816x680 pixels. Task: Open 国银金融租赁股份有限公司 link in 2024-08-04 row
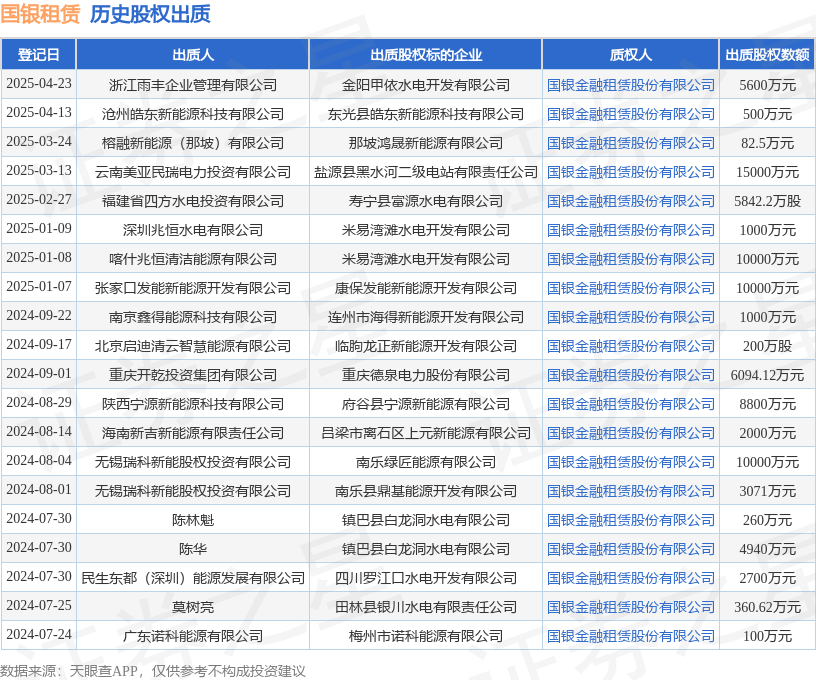pyautogui.click(x=631, y=462)
